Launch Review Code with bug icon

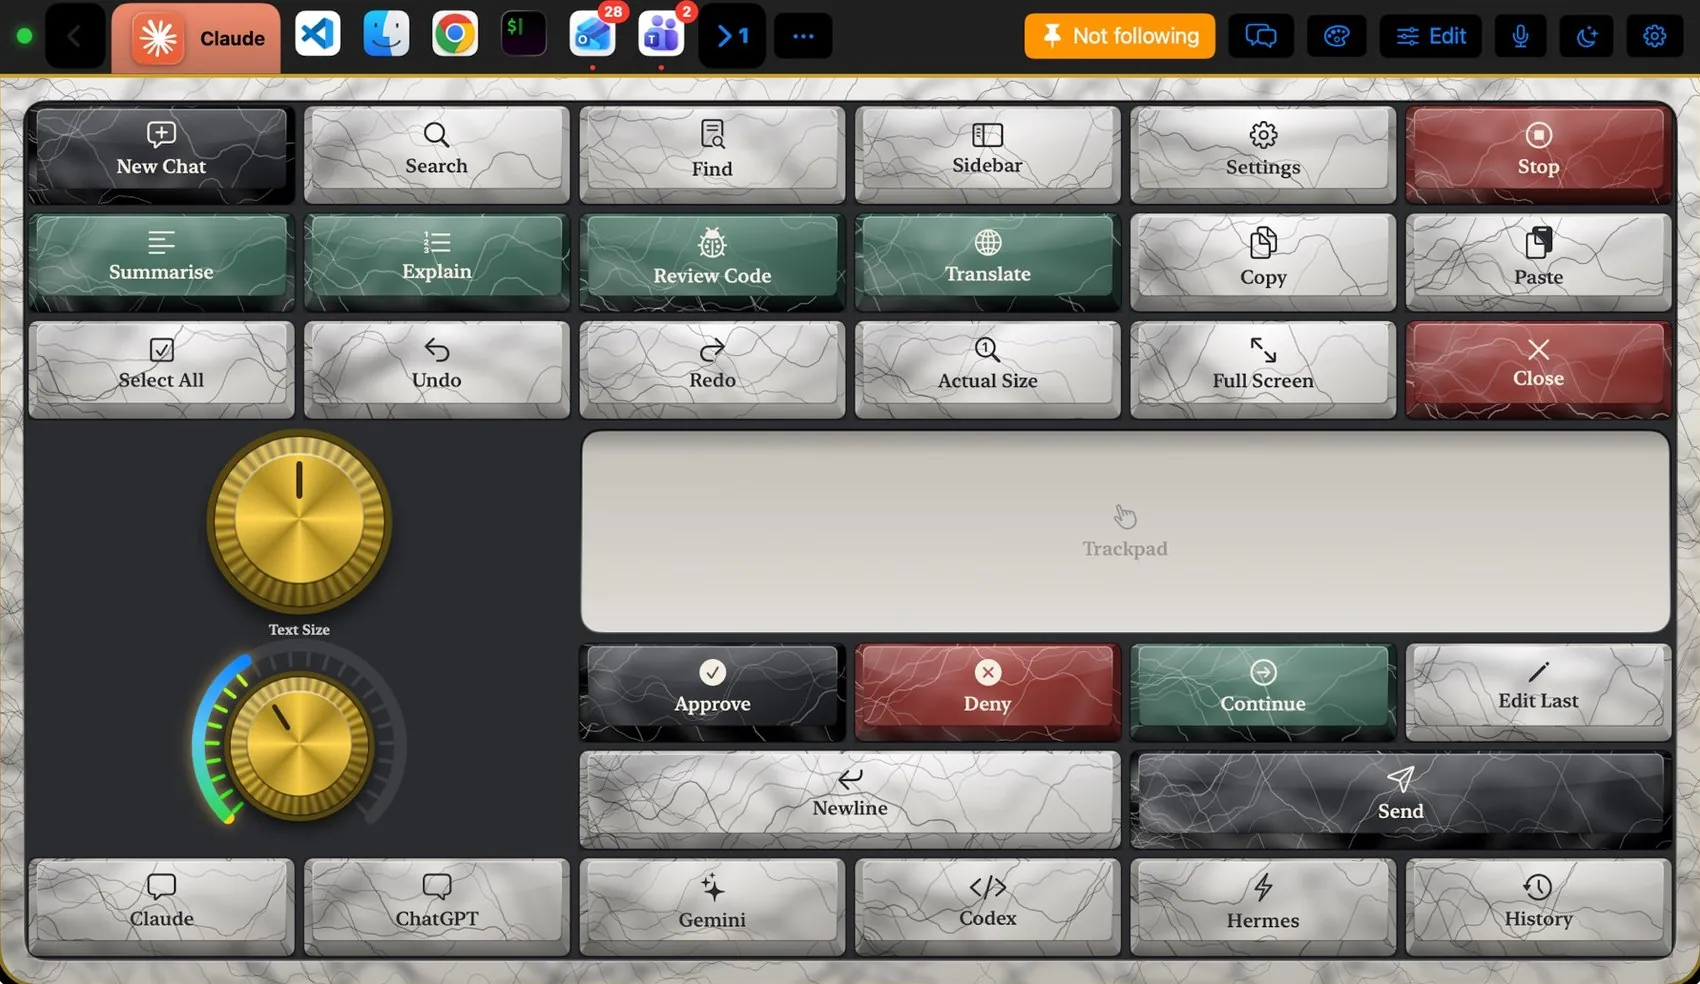pyautogui.click(x=712, y=261)
